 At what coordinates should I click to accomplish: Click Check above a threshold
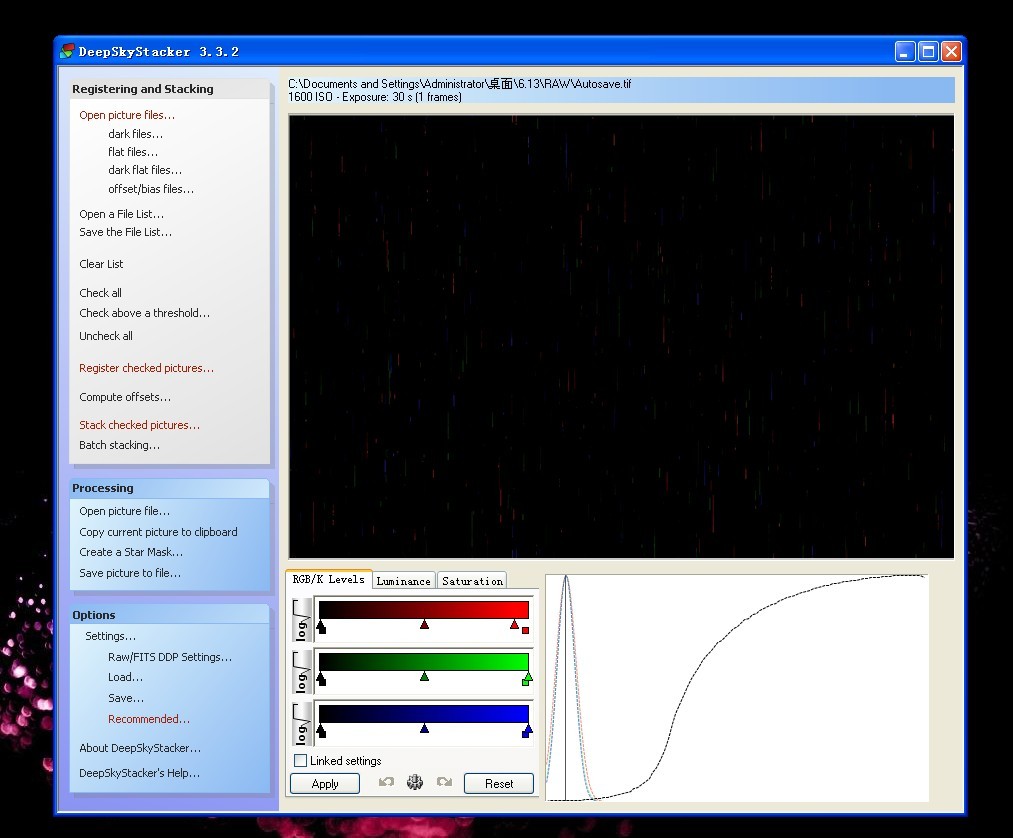(144, 313)
